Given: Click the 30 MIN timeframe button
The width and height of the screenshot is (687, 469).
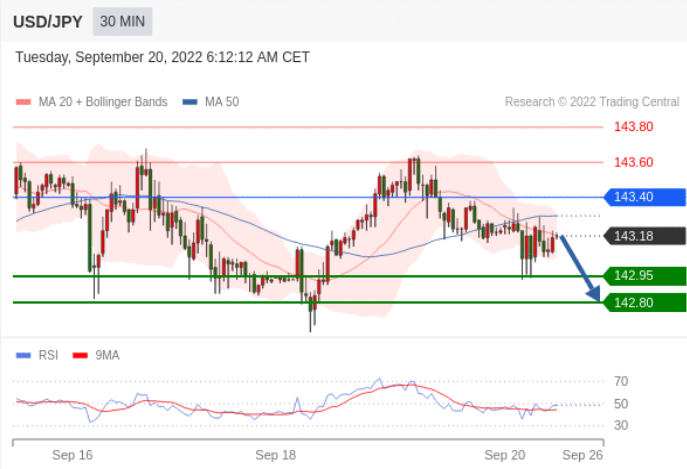Looking at the screenshot, I should click(x=122, y=21).
